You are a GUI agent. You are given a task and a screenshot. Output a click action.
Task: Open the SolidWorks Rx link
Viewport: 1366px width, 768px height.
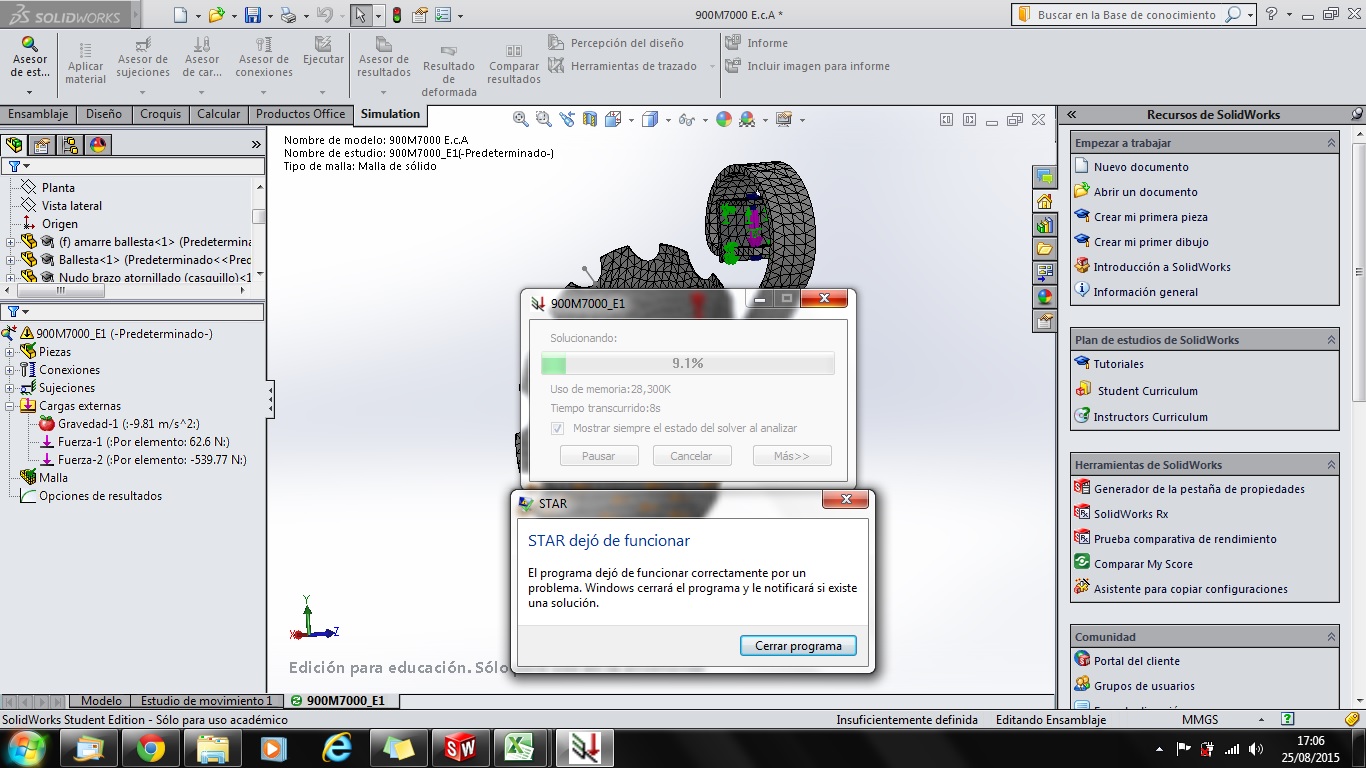click(1131, 514)
